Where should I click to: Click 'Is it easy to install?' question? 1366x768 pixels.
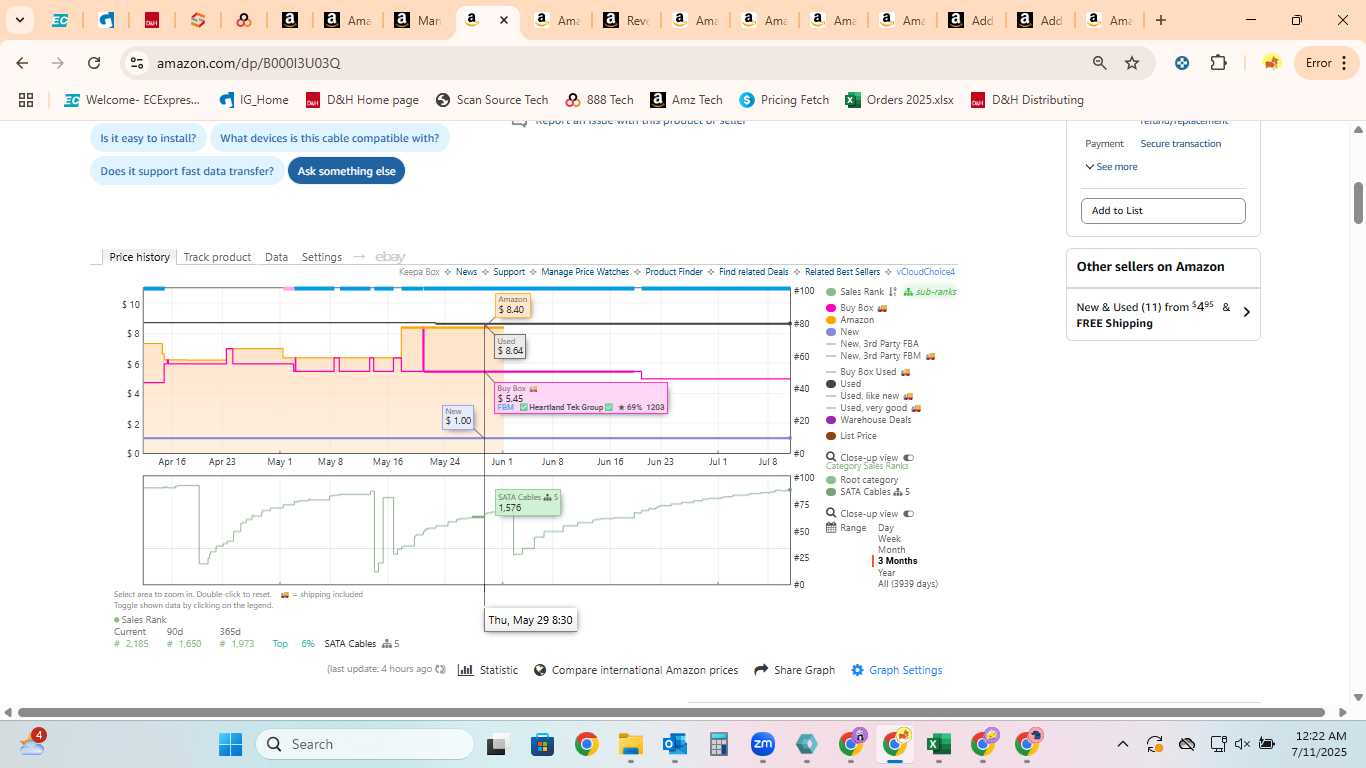148,138
